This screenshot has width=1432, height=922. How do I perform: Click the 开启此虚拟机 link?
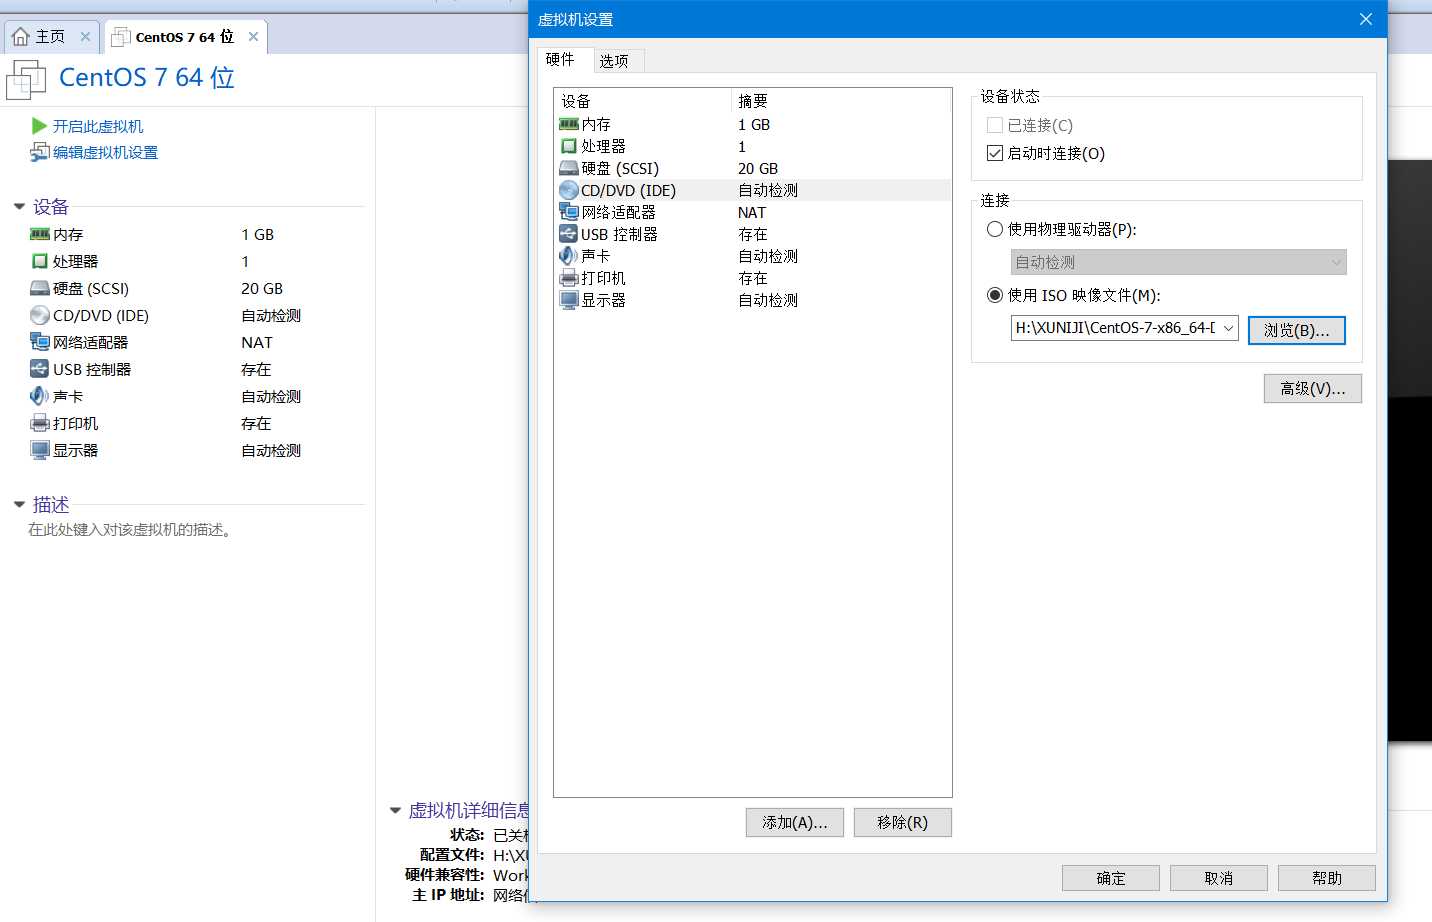click(x=98, y=126)
